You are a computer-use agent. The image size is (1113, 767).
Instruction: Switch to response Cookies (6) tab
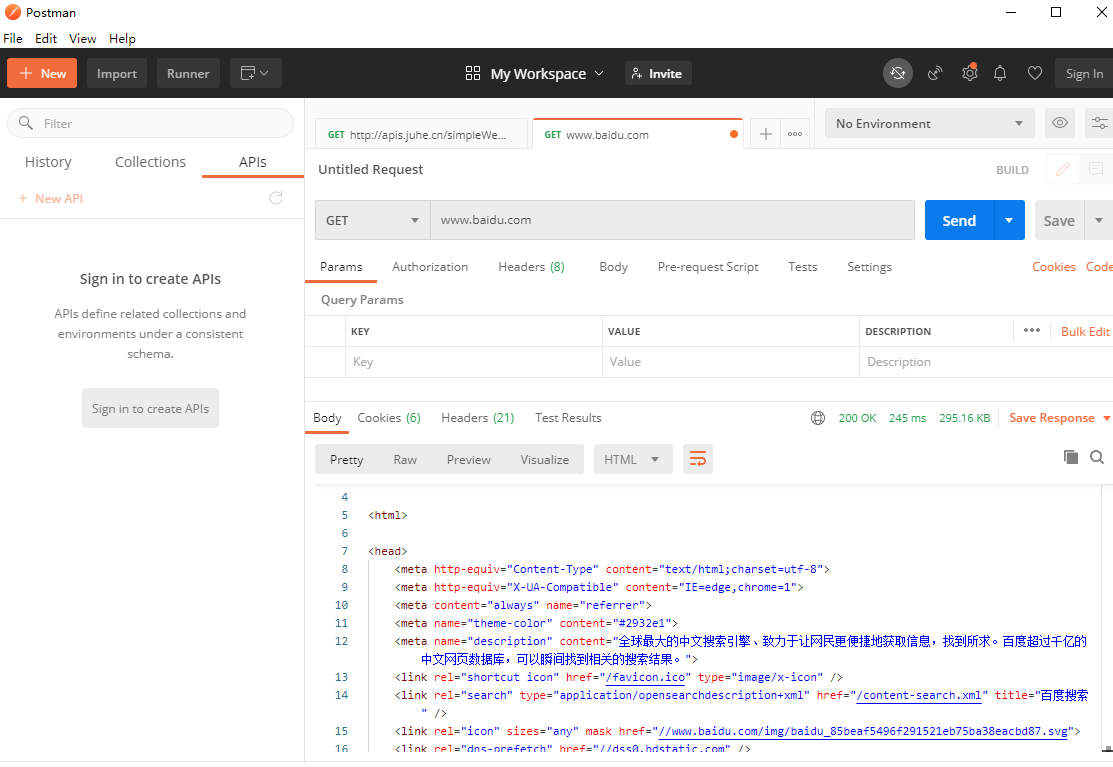[x=389, y=418]
